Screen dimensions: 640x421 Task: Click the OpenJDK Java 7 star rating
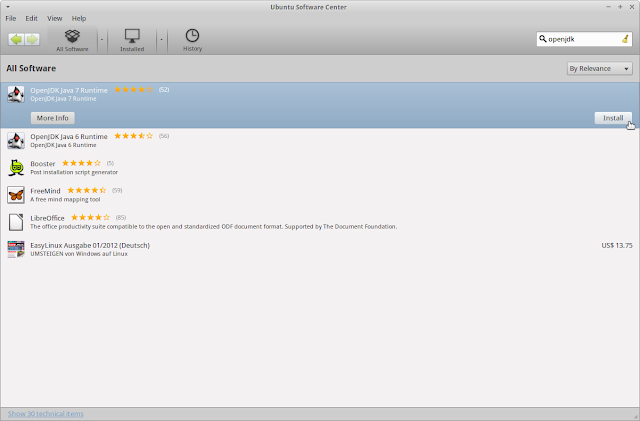coord(133,89)
